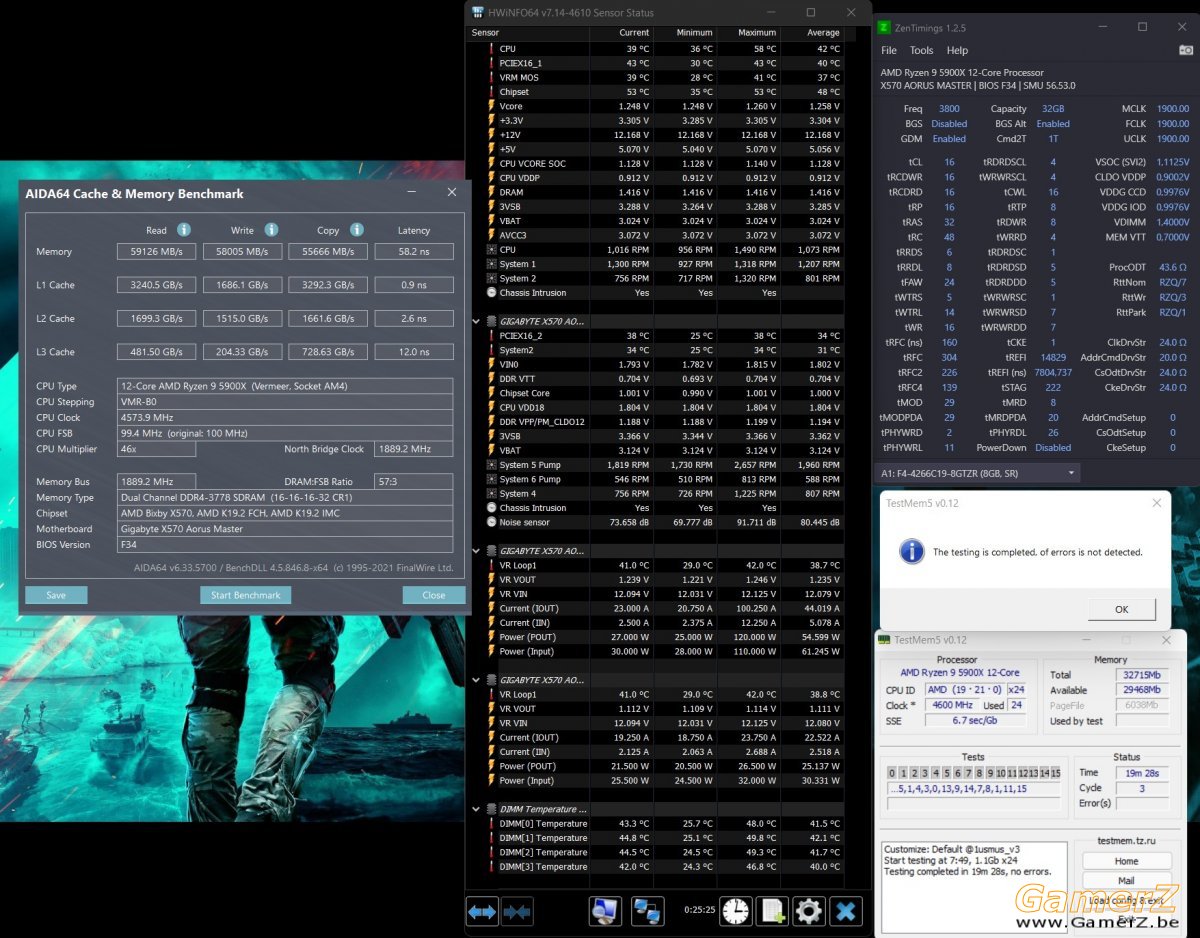Viewport: 1200px width, 938px height.
Task: Open the Tools menu in ZenTimings
Action: (x=922, y=50)
